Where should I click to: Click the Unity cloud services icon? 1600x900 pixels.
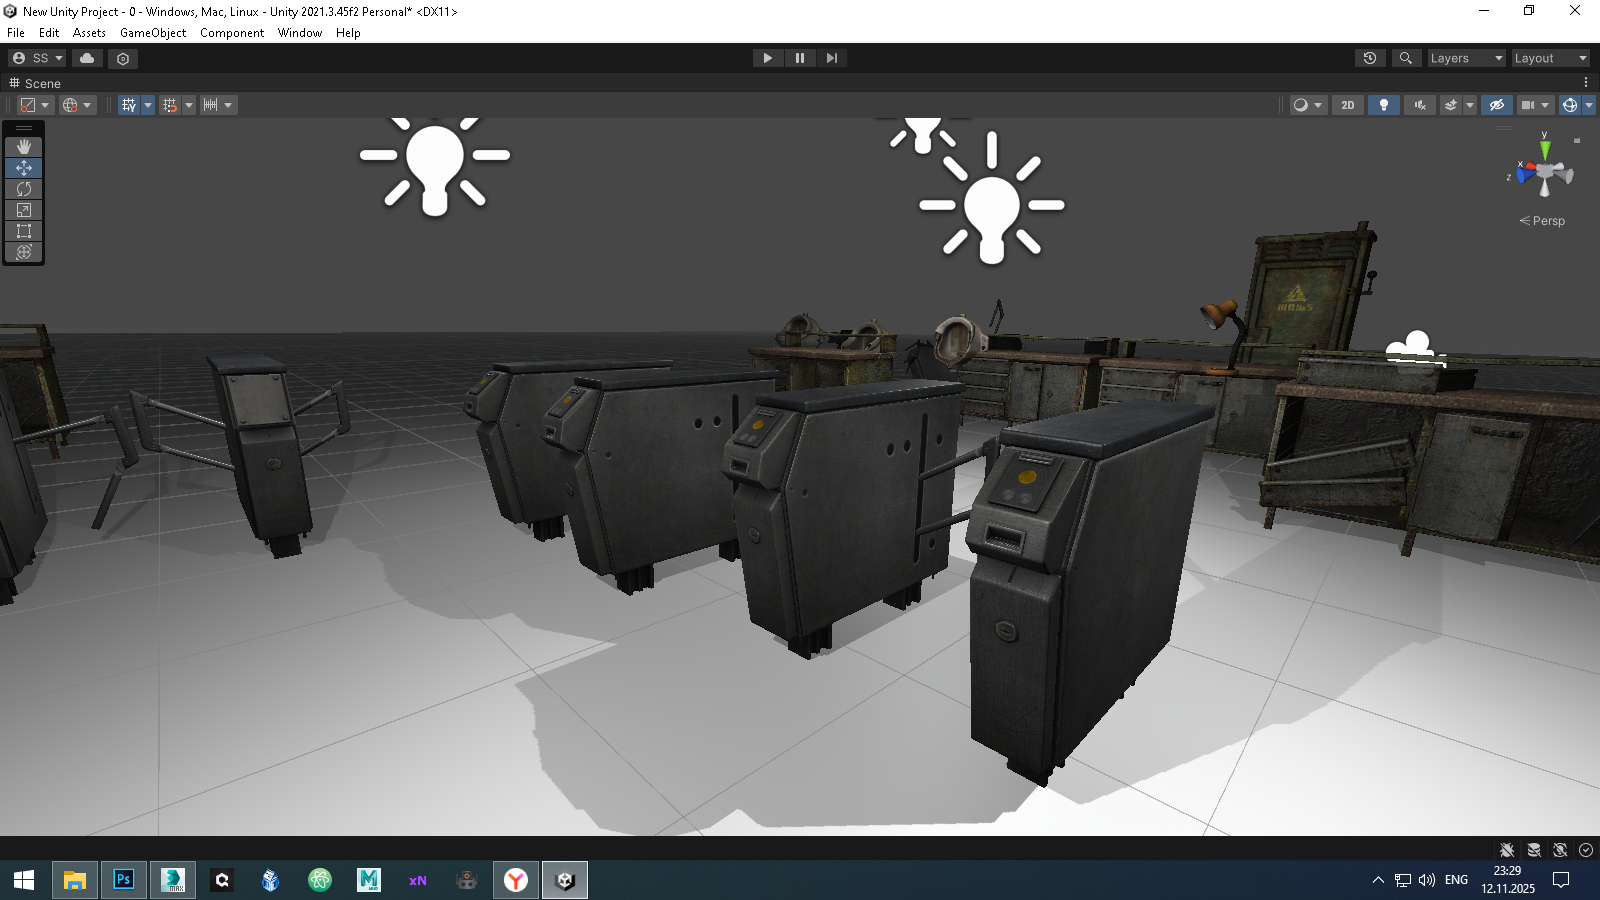87,58
